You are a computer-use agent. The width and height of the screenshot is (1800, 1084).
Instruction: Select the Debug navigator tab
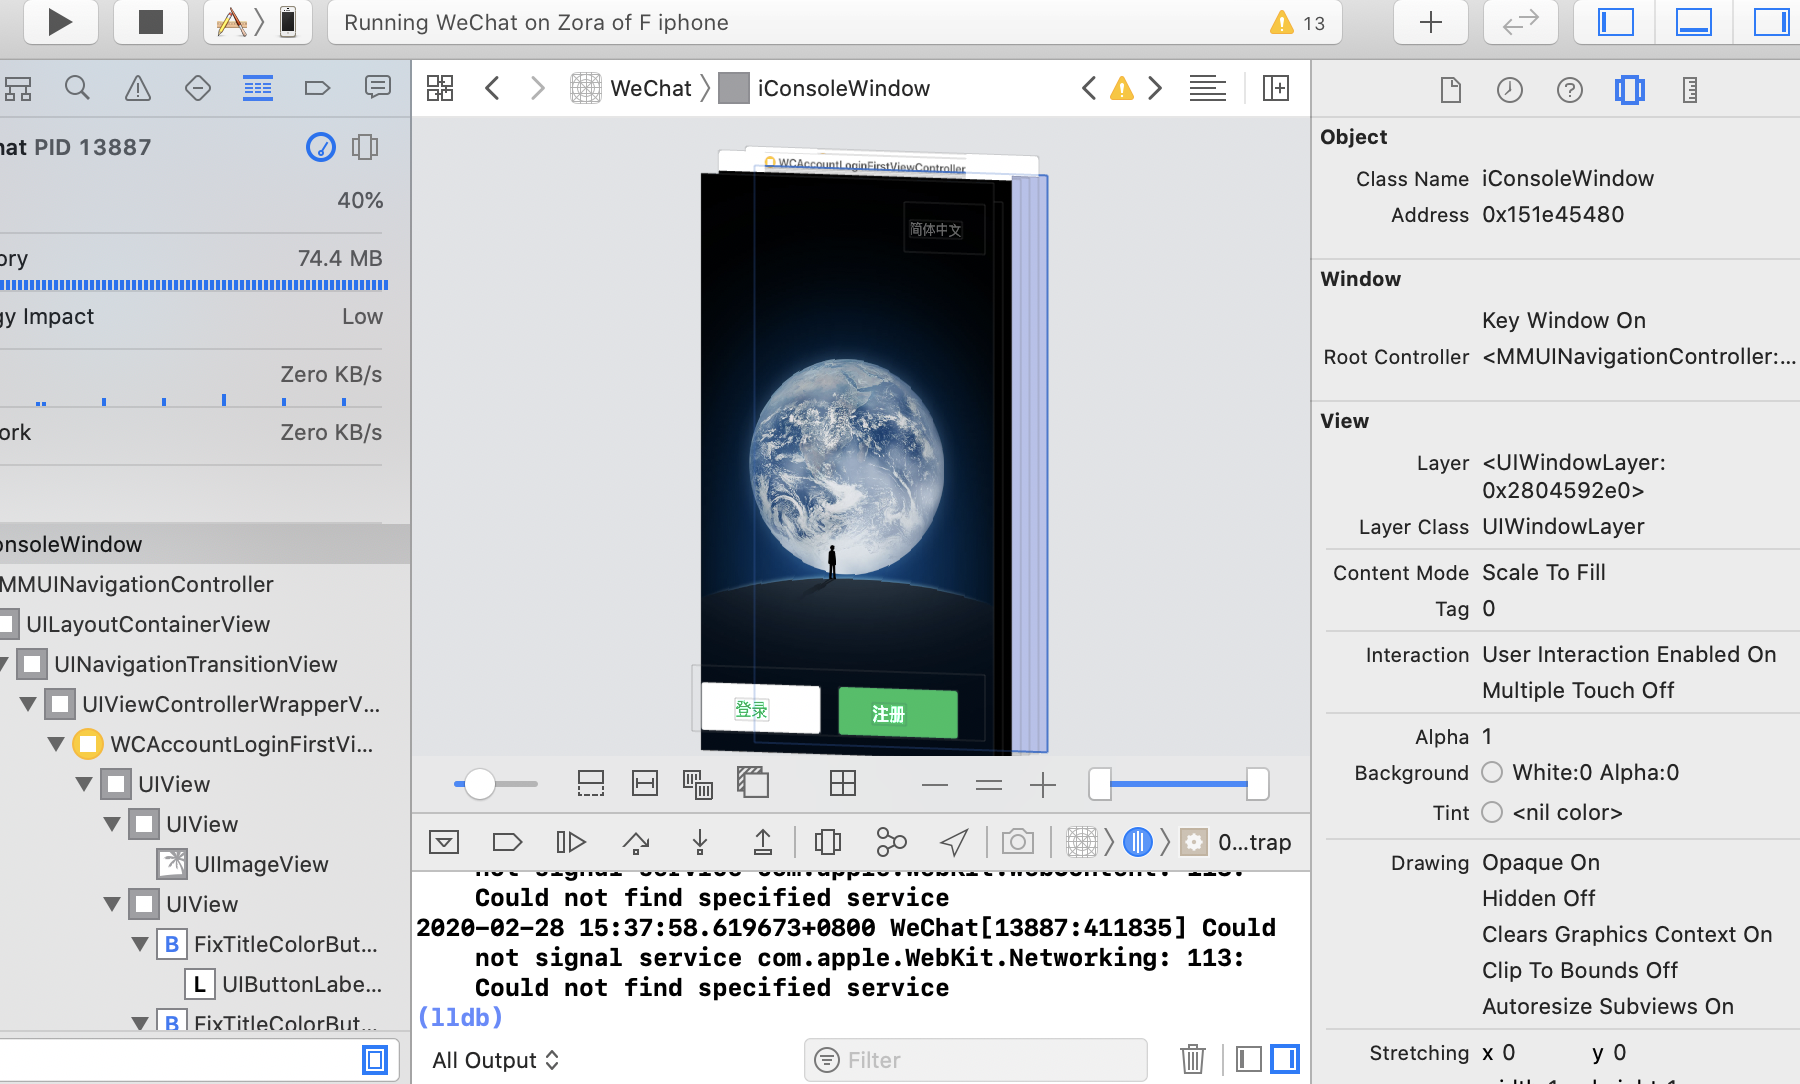click(257, 88)
